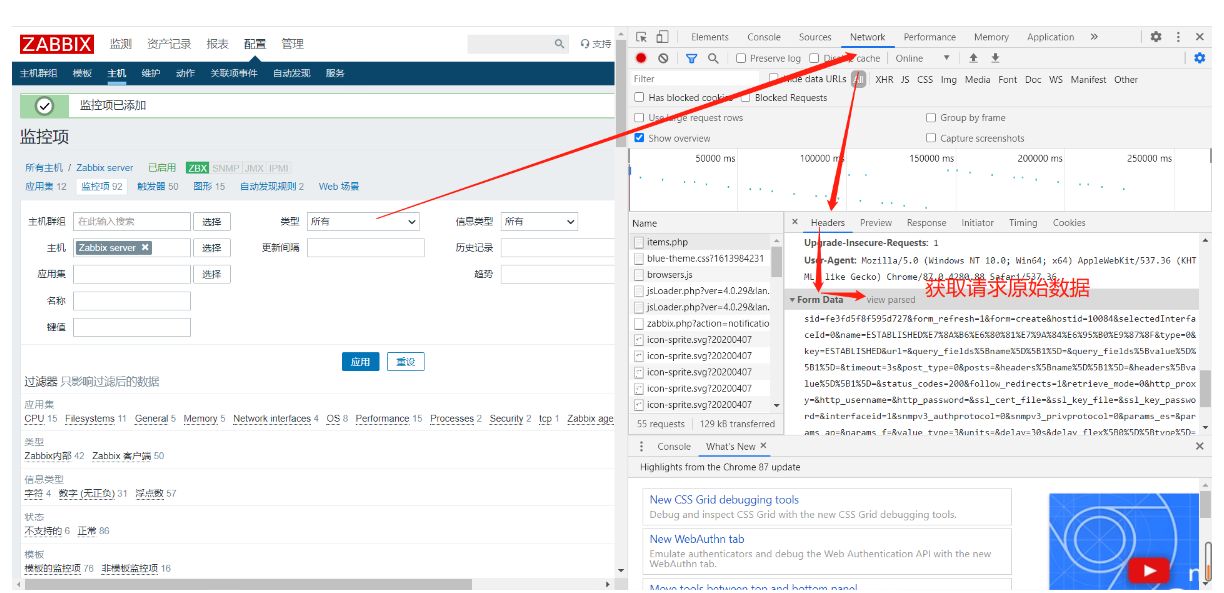Screen dimensions: 1224x593
Task: Click the network overview timeline
Action: point(918,178)
